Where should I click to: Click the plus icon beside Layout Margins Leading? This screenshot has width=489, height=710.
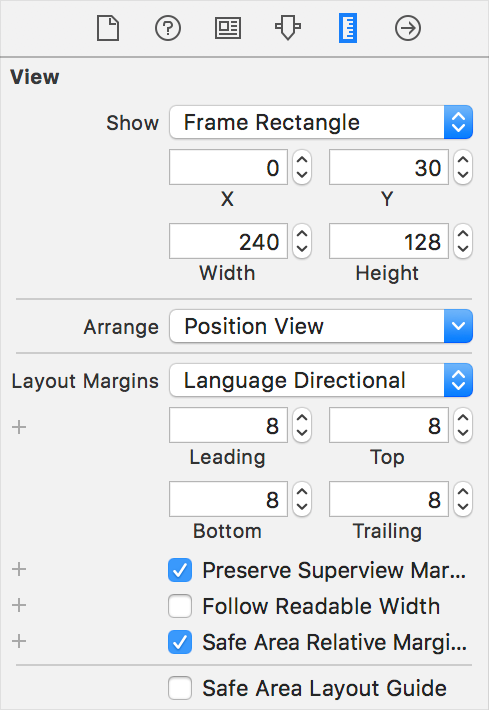pyautogui.click(x=19, y=427)
